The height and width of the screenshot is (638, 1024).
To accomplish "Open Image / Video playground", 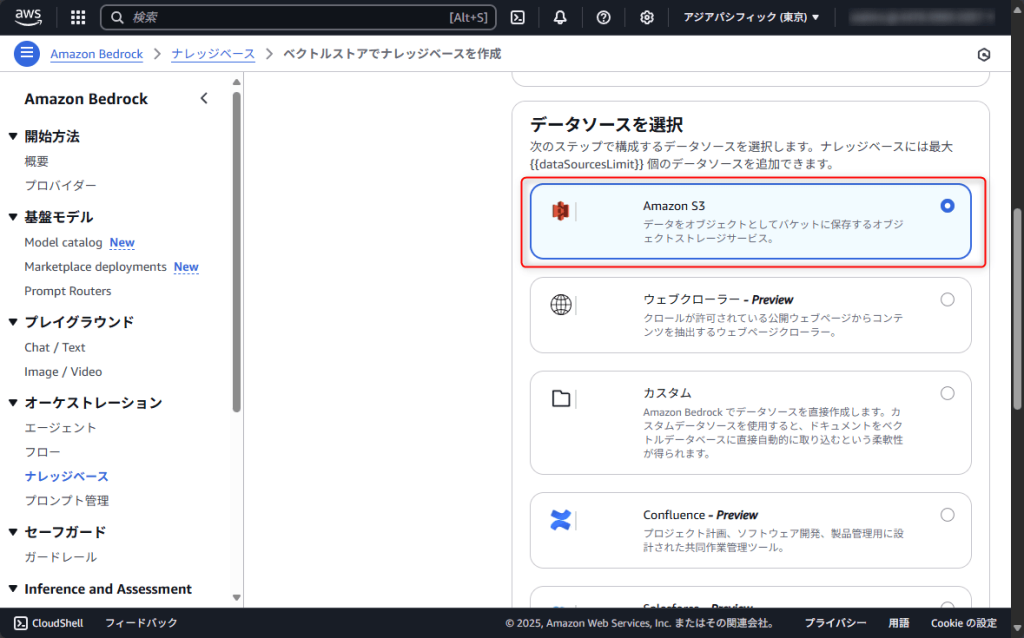I will click(x=63, y=372).
